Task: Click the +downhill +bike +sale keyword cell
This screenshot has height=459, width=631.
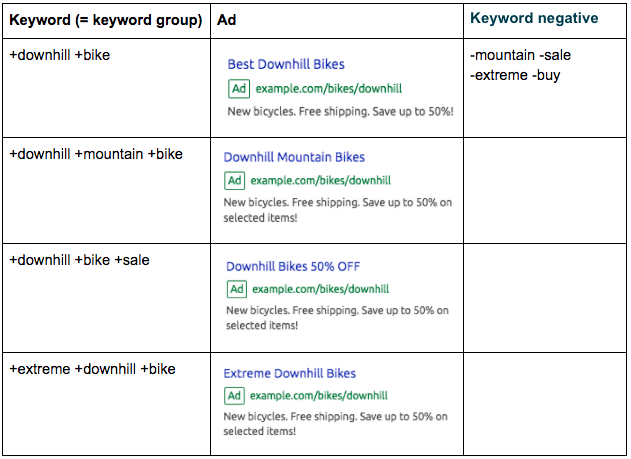Action: [80, 260]
